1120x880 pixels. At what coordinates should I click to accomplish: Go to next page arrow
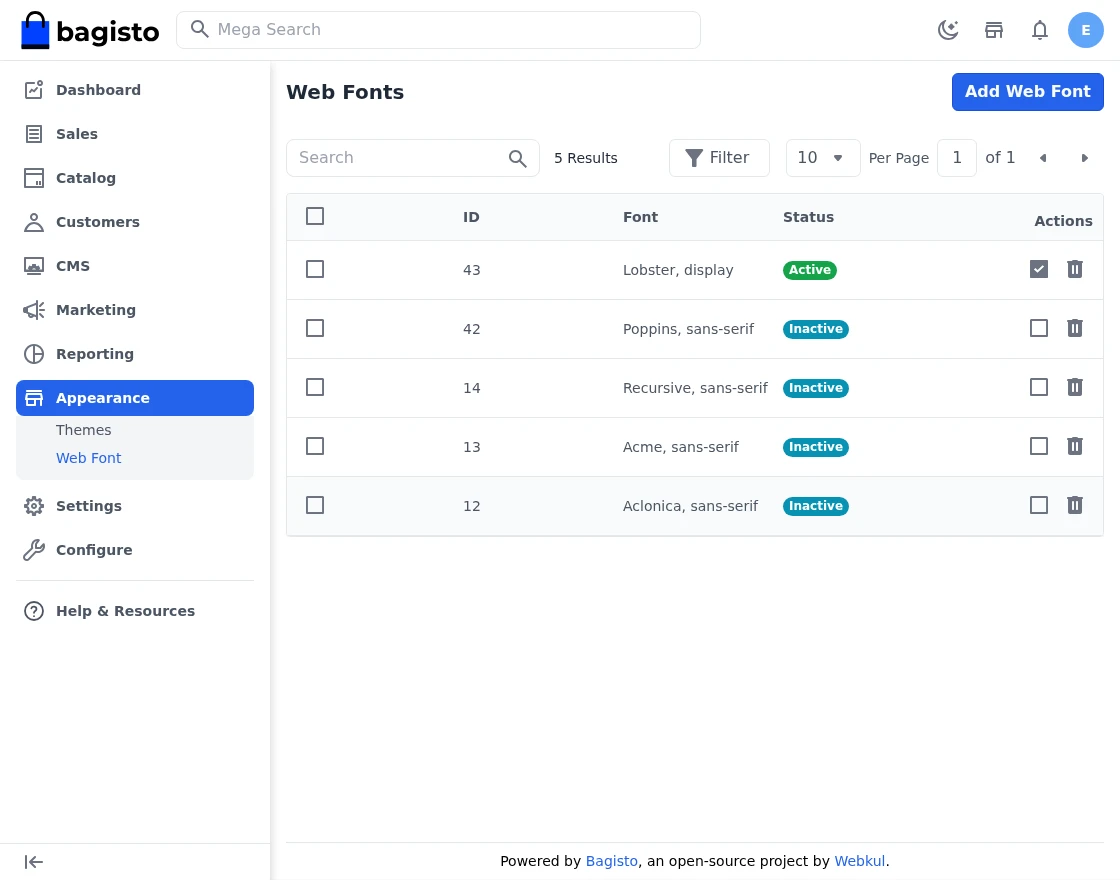[x=1084, y=158]
